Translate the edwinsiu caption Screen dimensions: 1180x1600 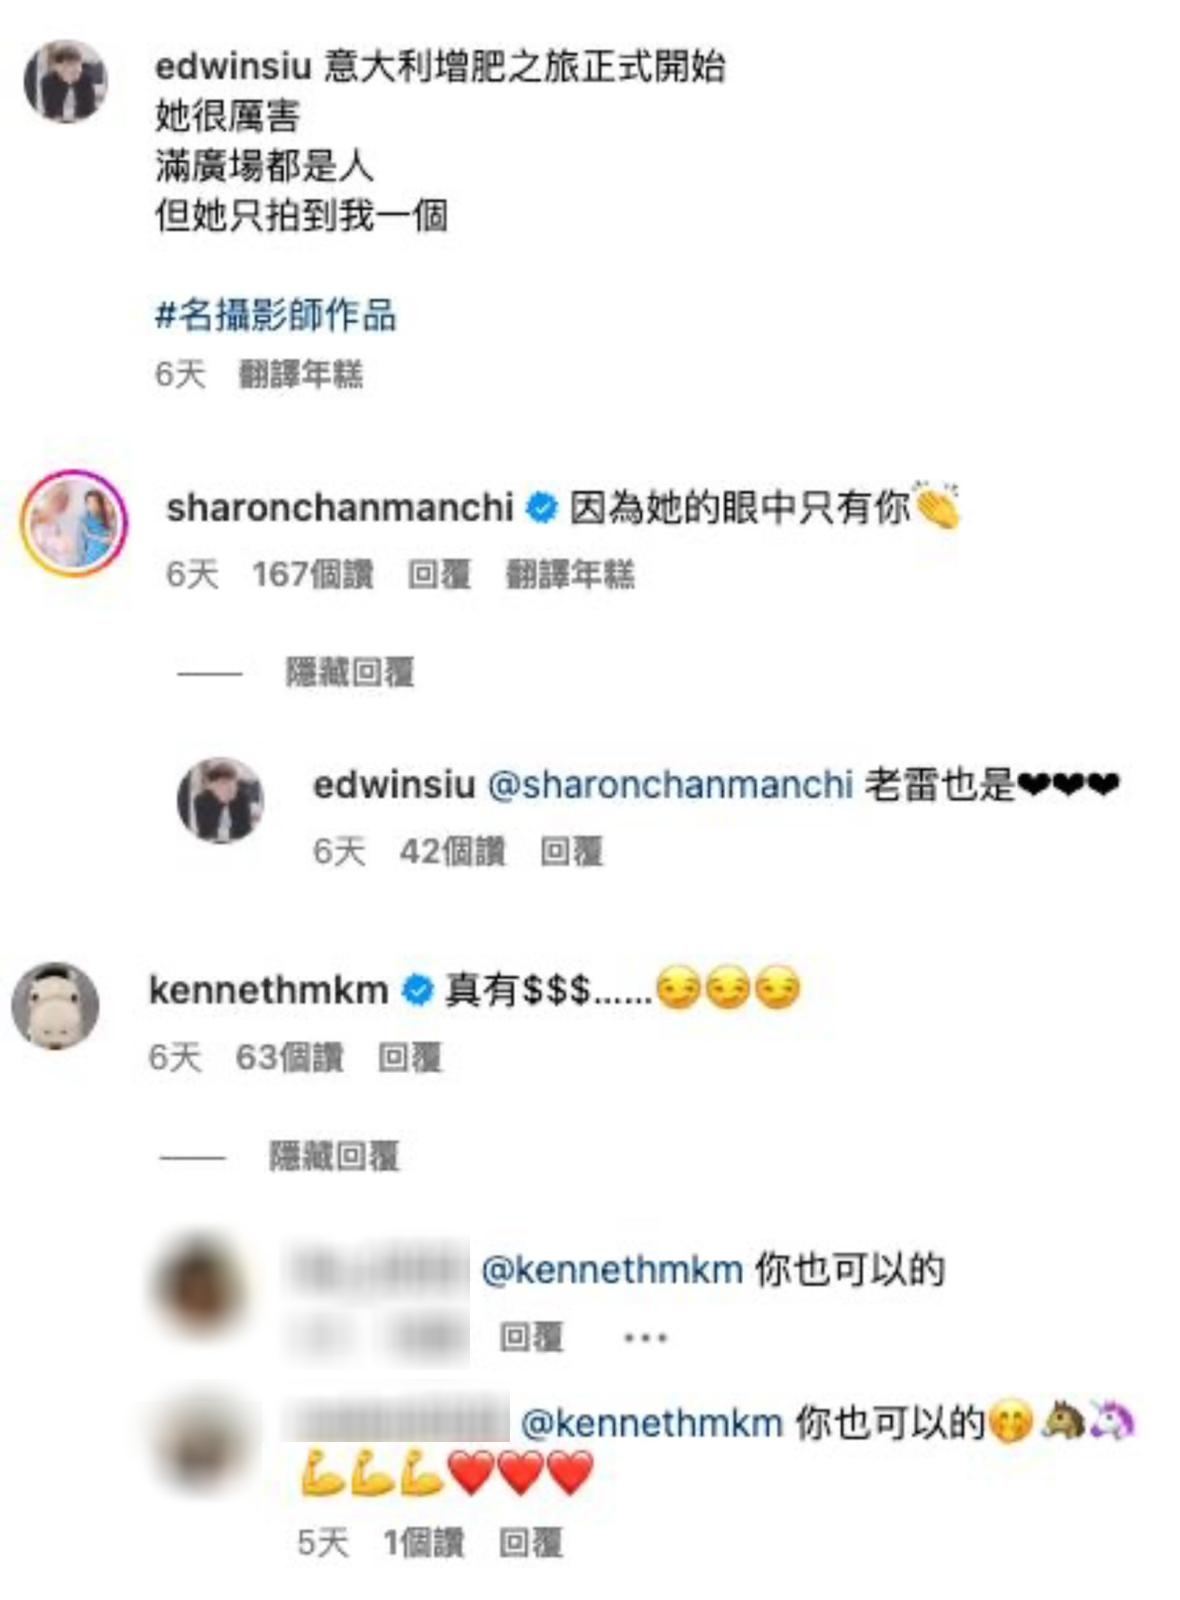[300, 374]
